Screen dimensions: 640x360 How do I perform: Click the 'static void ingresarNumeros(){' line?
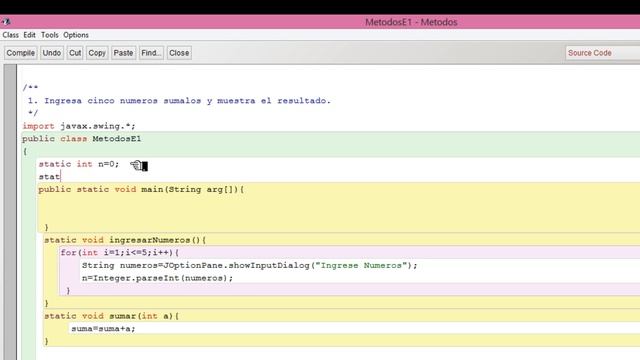(125, 240)
